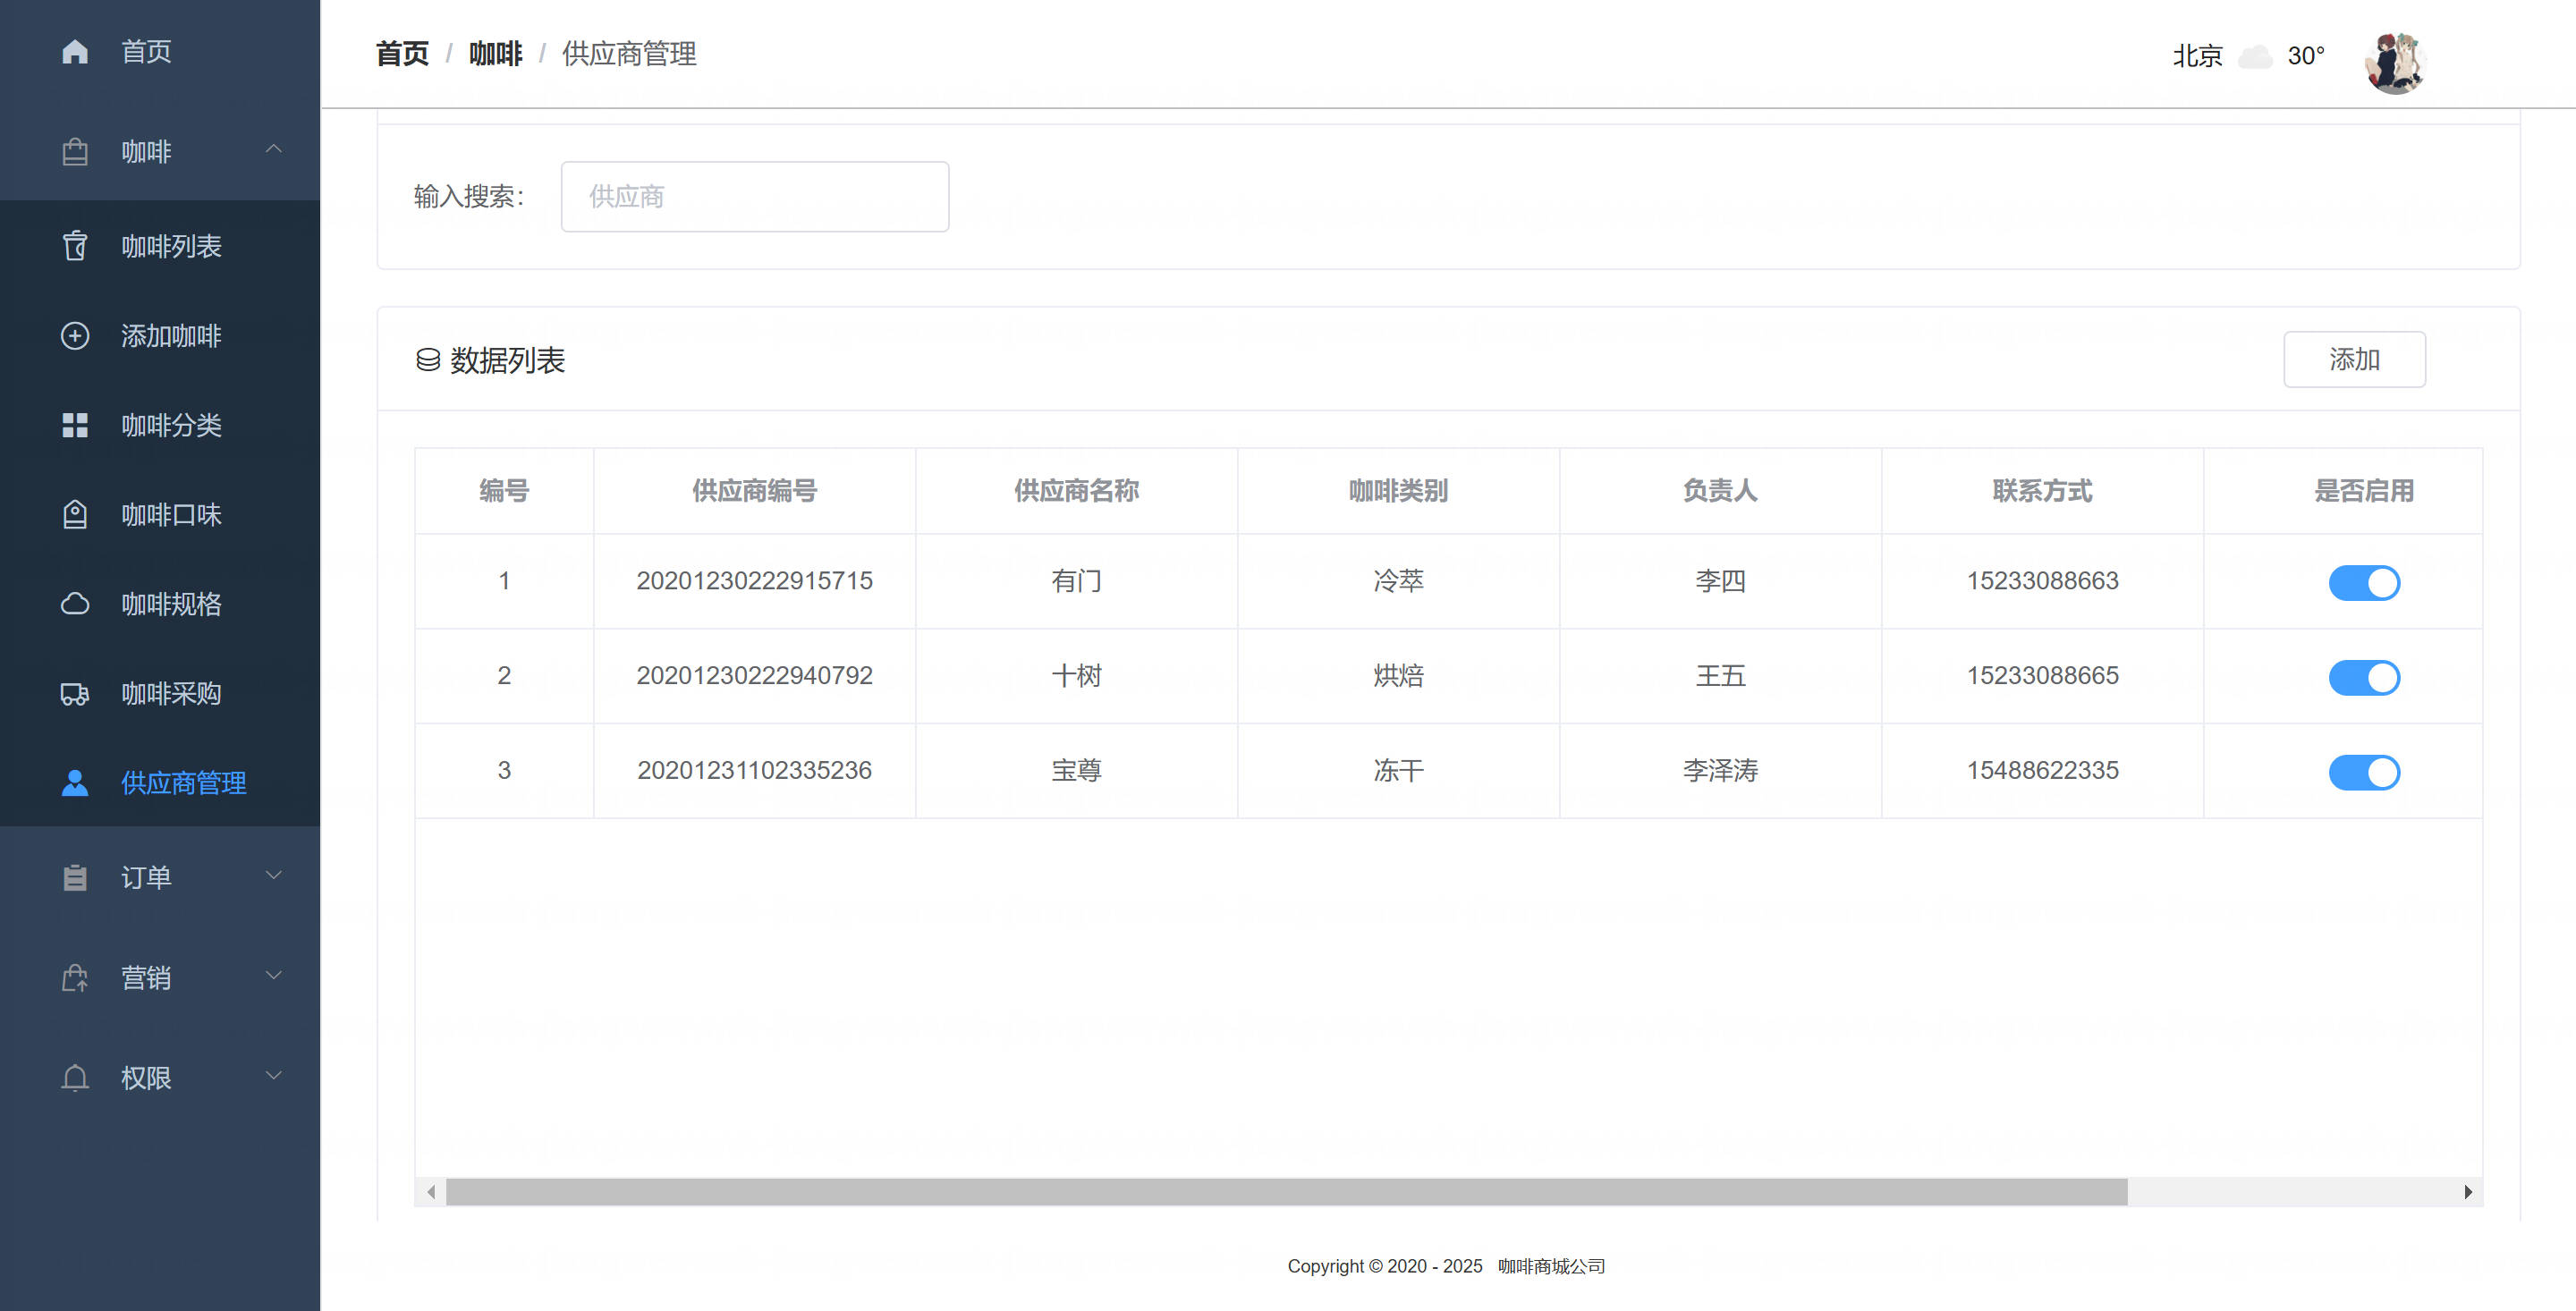Click the 咖啡类别 column header
This screenshot has width=2576, height=1311.
click(x=1398, y=491)
